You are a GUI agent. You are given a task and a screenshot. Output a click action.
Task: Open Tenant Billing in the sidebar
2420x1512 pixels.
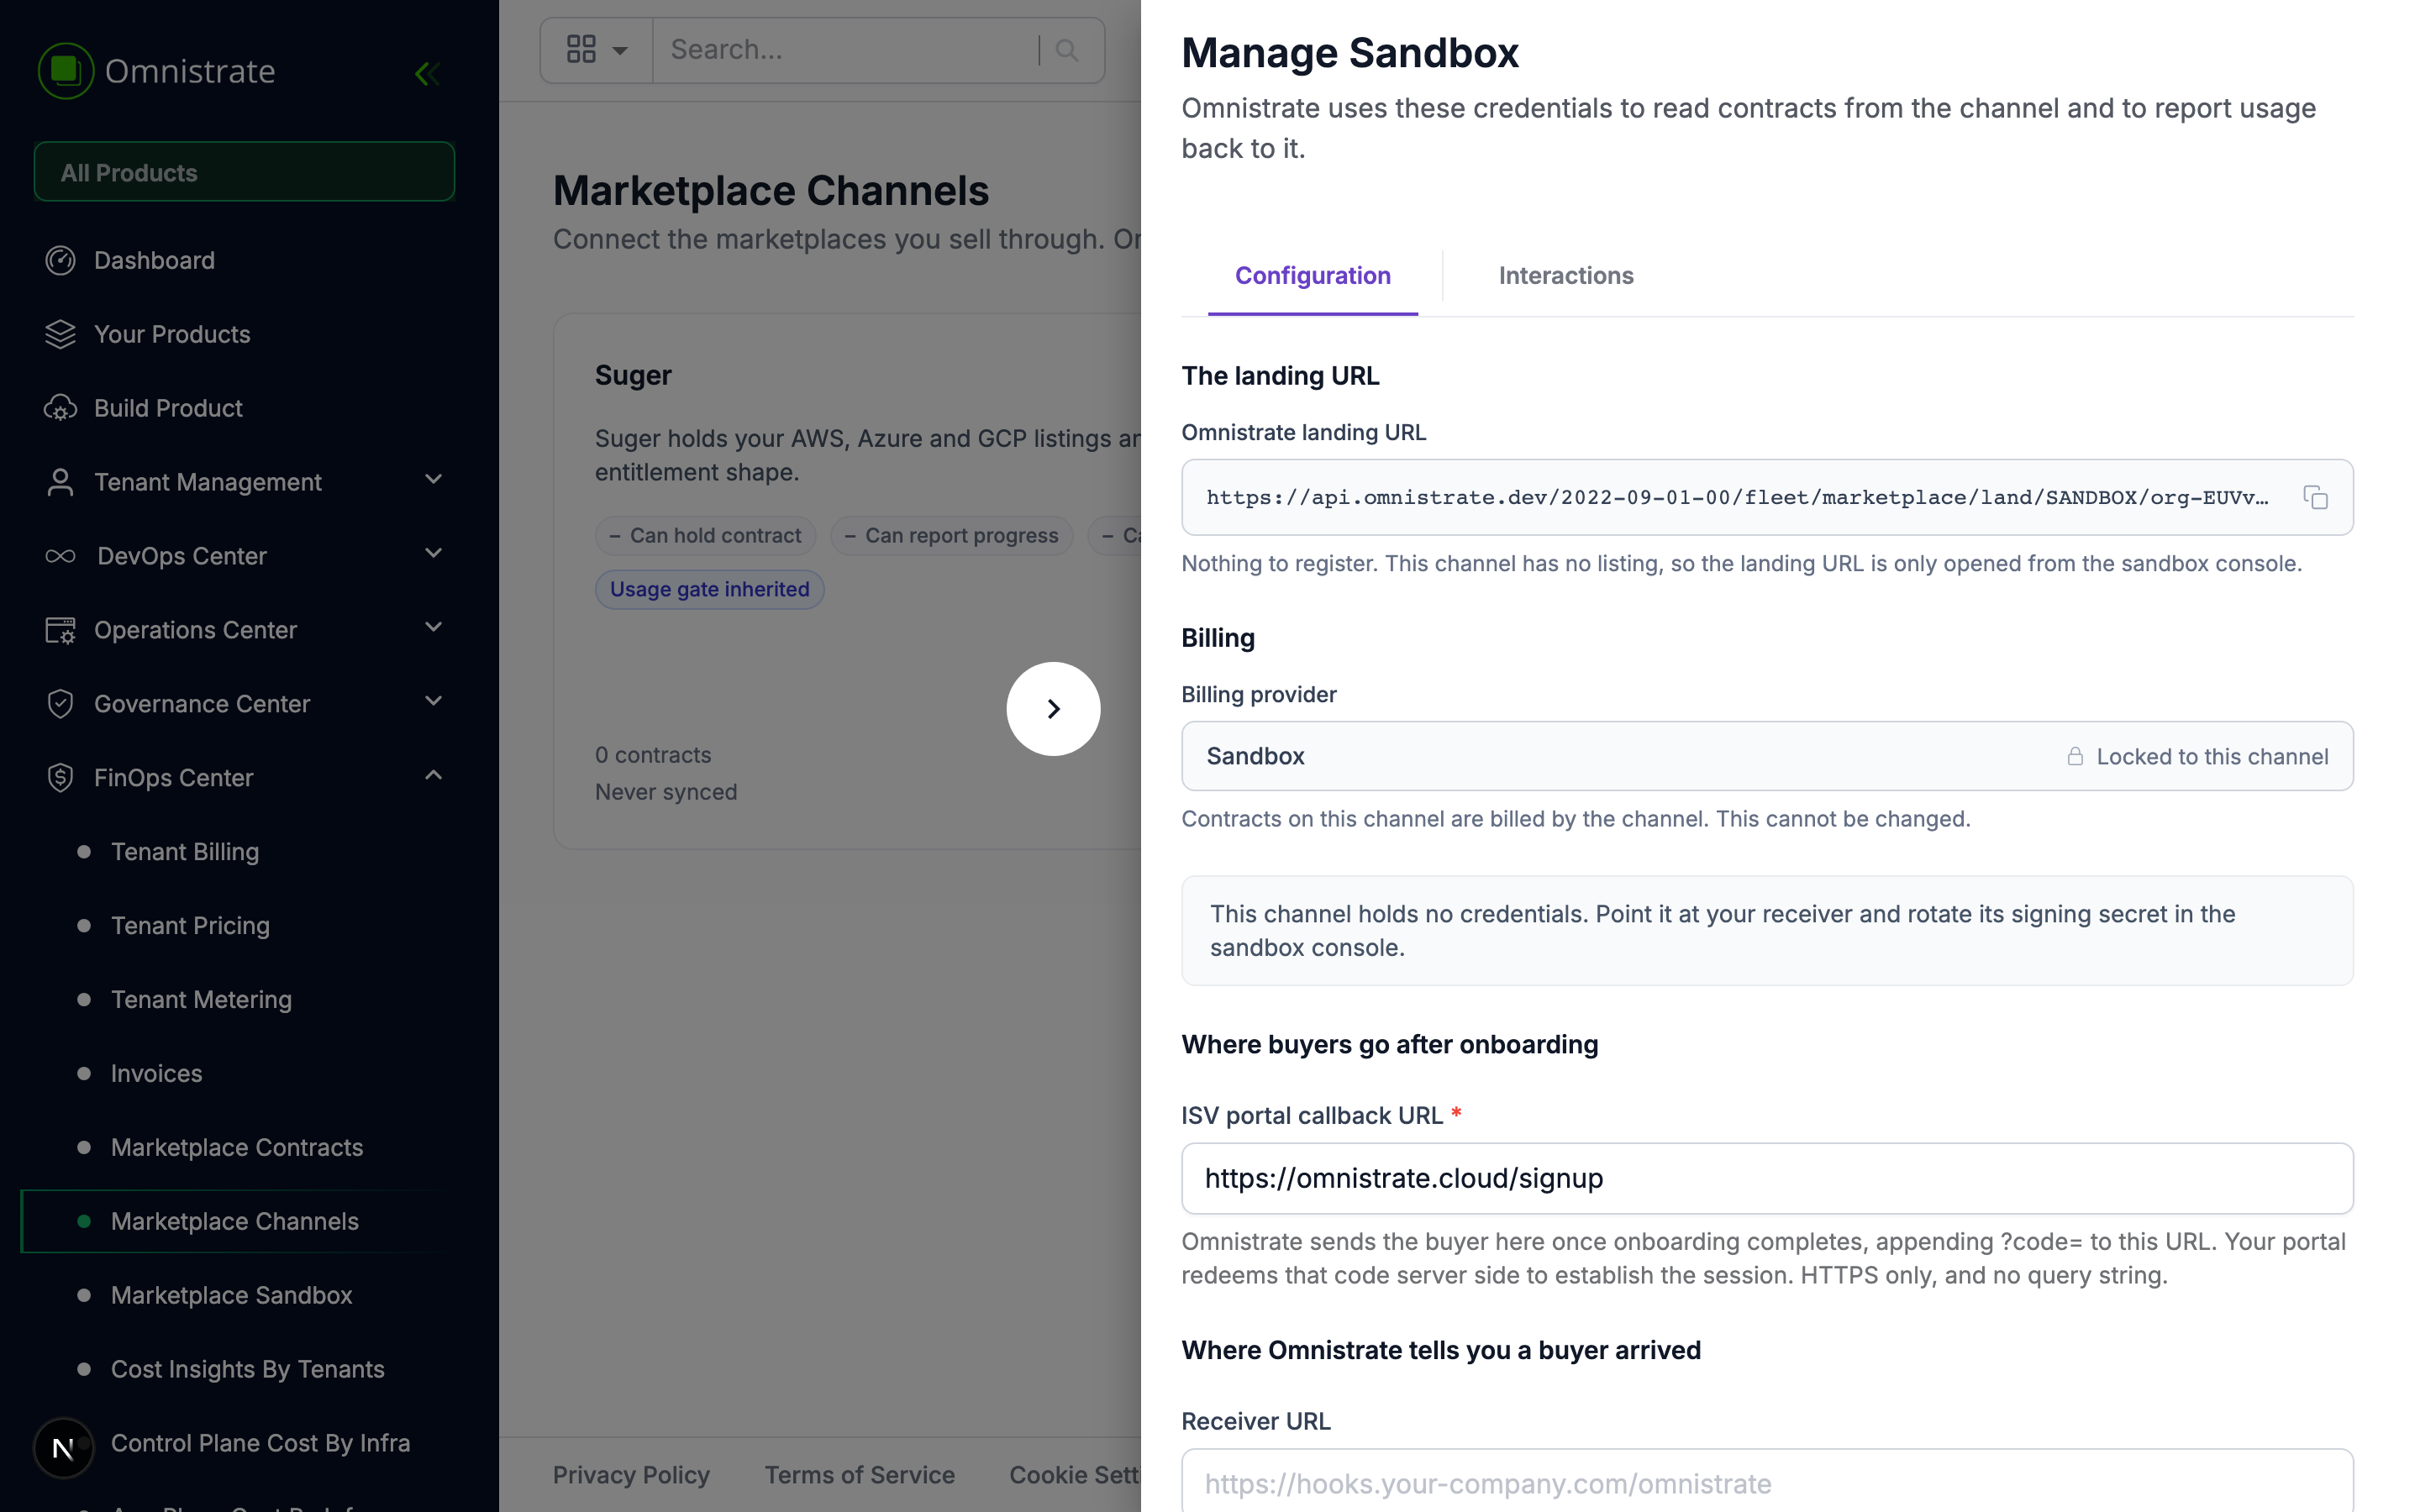(x=185, y=852)
